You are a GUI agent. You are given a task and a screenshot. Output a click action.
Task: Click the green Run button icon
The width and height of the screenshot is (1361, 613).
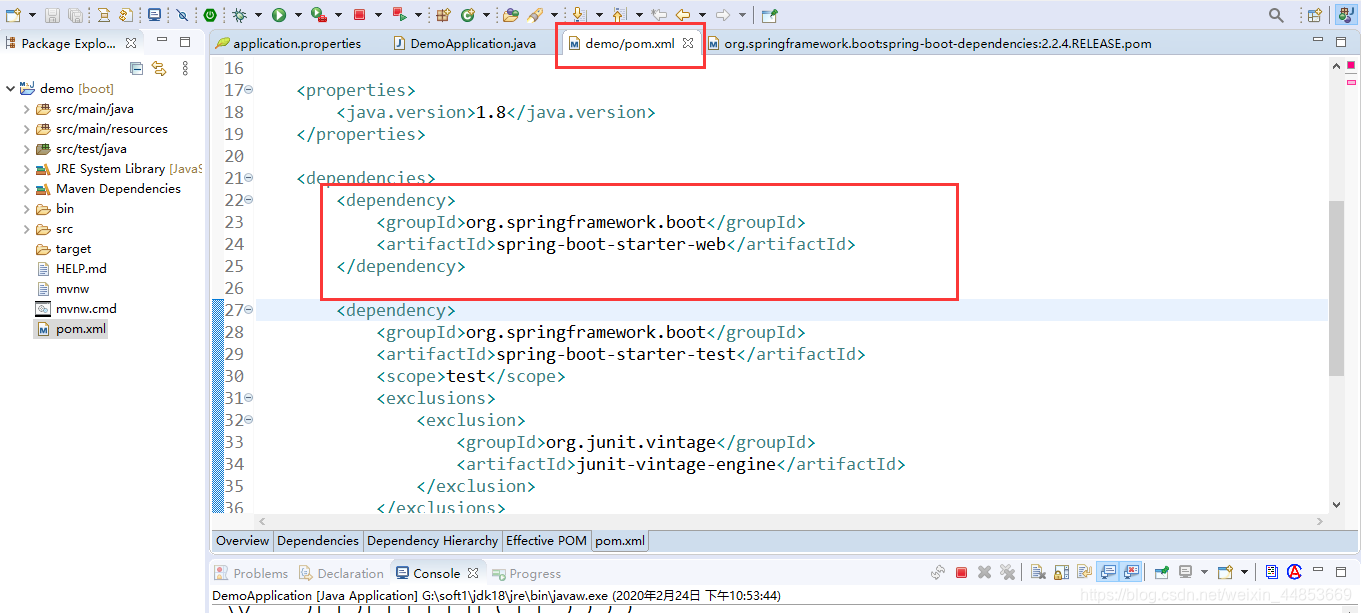point(279,15)
